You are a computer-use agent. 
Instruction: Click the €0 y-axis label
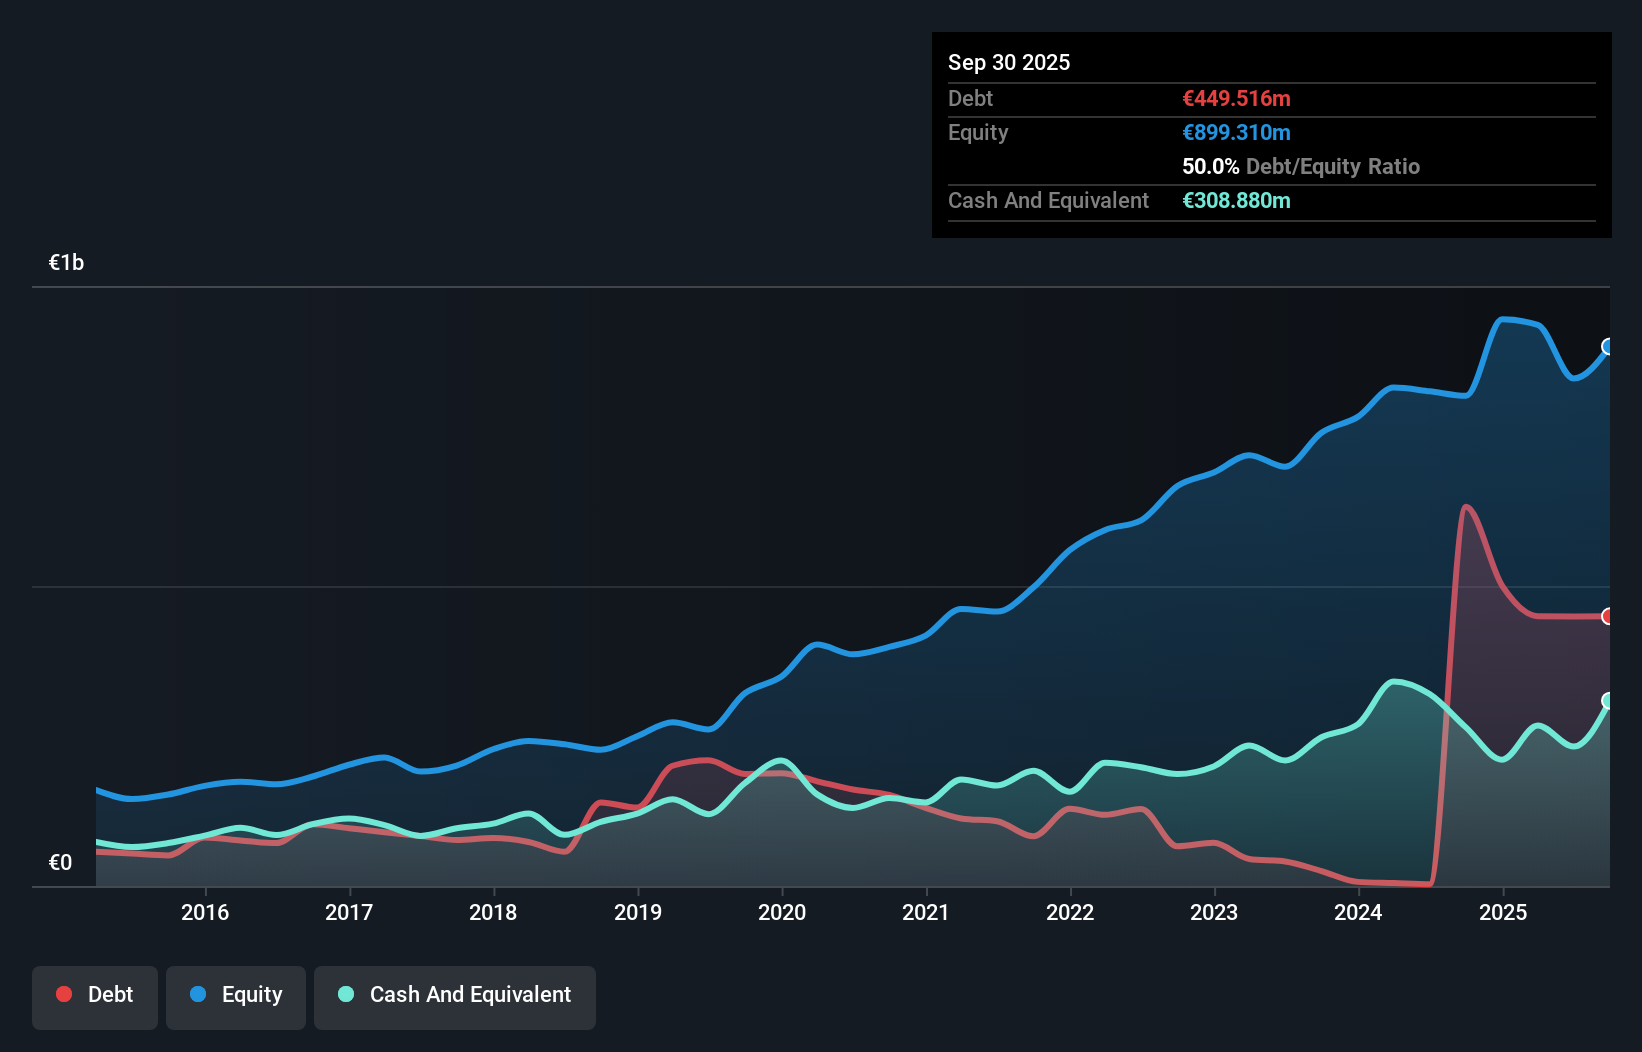tap(60, 863)
